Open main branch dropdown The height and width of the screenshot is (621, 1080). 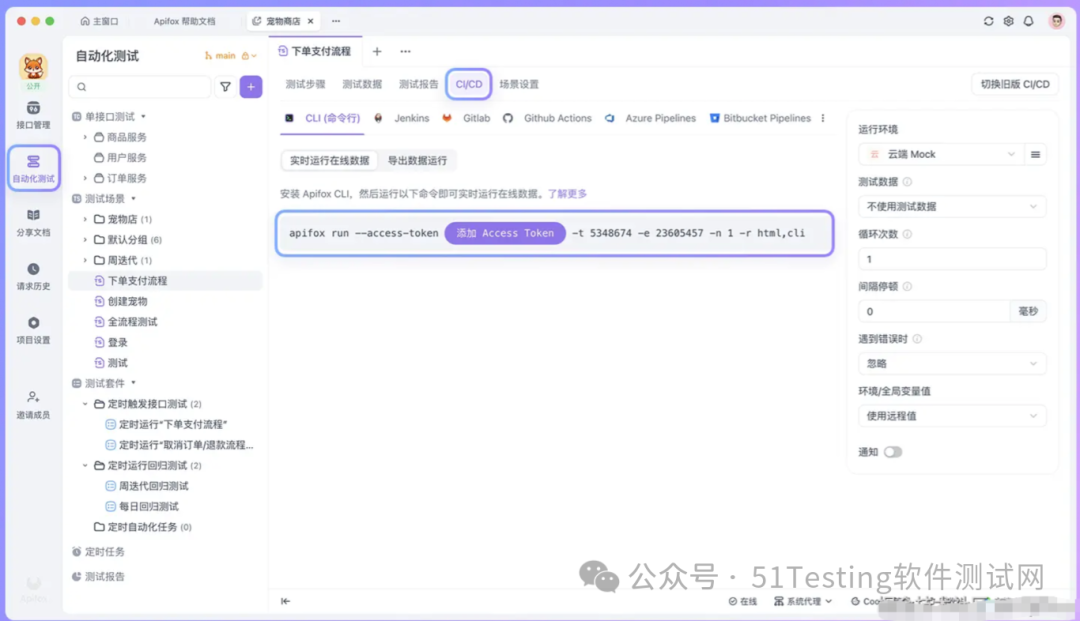(x=230, y=56)
